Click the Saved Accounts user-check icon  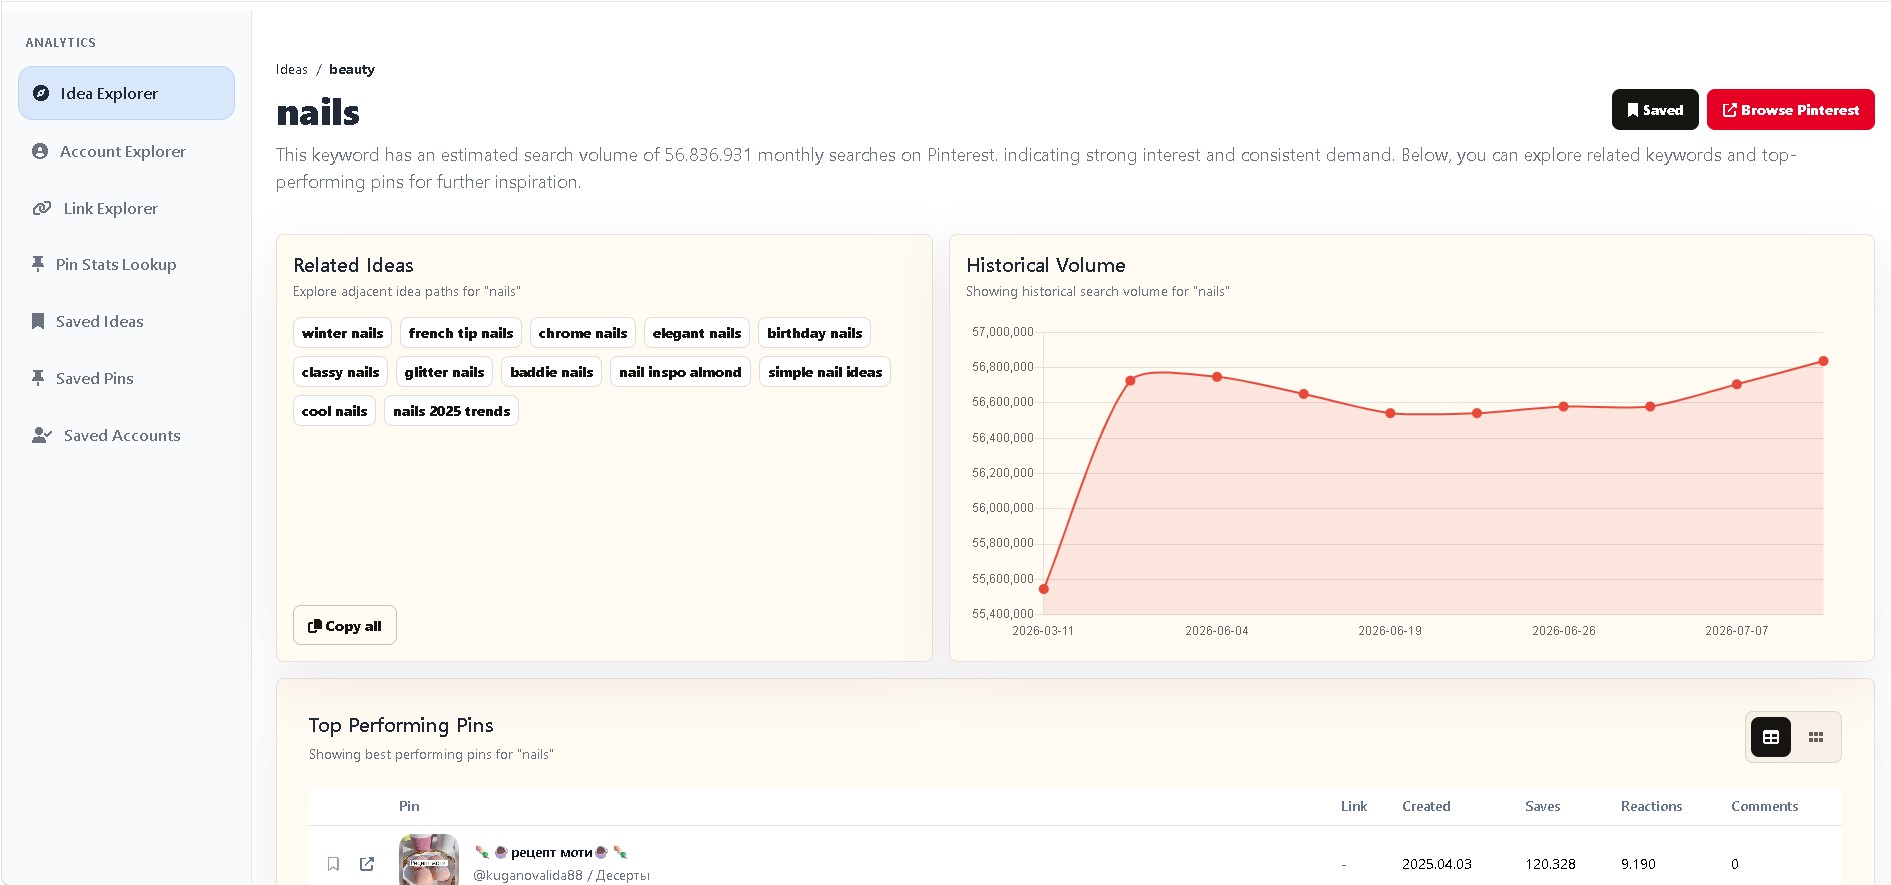click(x=42, y=435)
